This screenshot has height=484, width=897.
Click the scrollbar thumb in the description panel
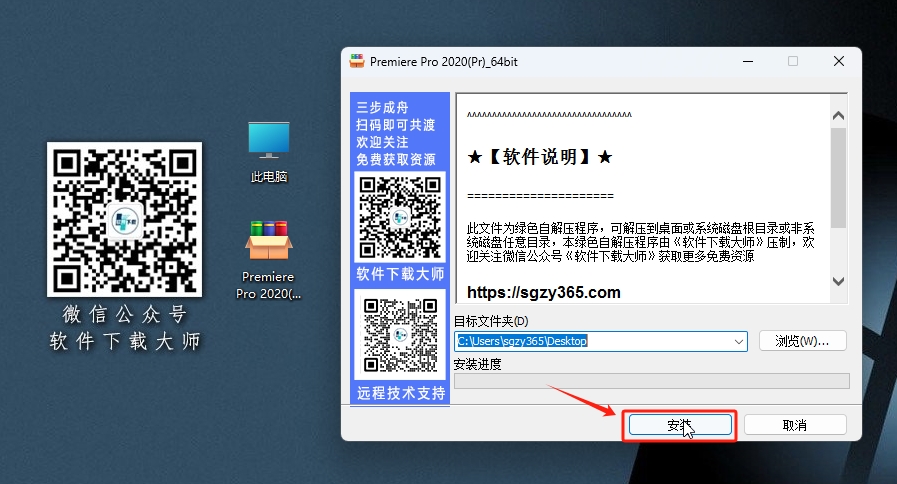coord(839,178)
